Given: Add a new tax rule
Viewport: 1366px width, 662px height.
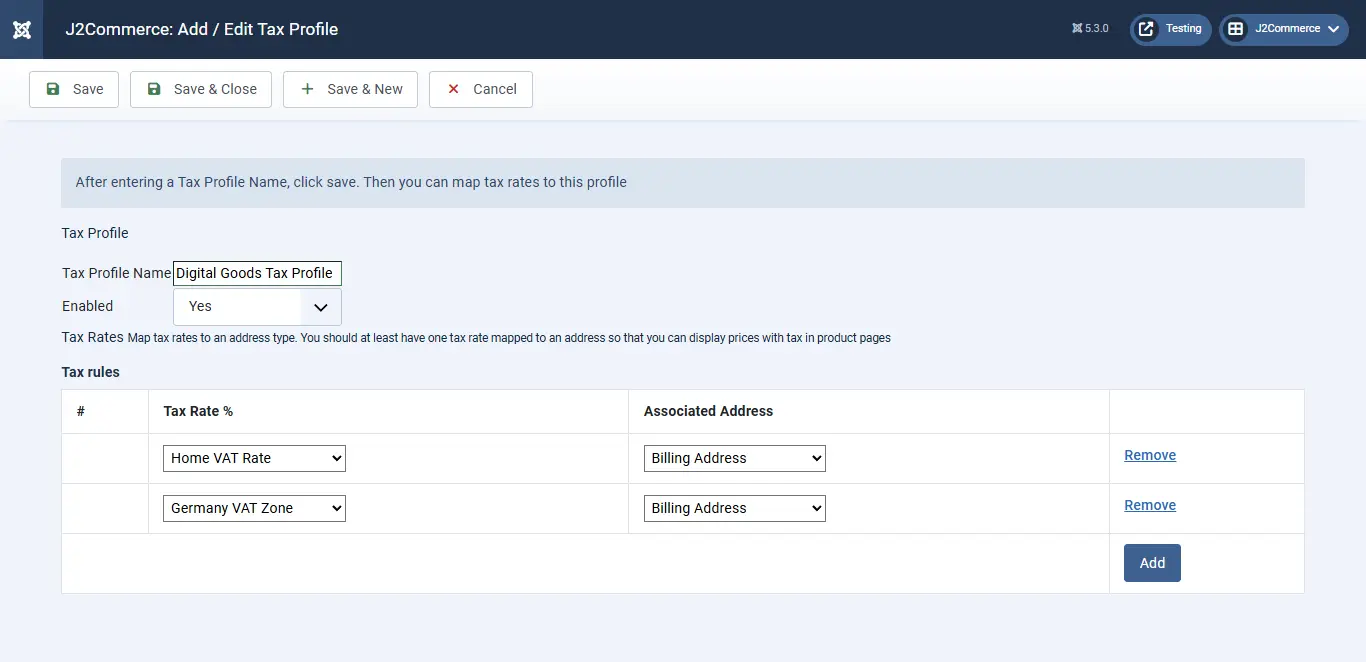Looking at the screenshot, I should pyautogui.click(x=1152, y=563).
